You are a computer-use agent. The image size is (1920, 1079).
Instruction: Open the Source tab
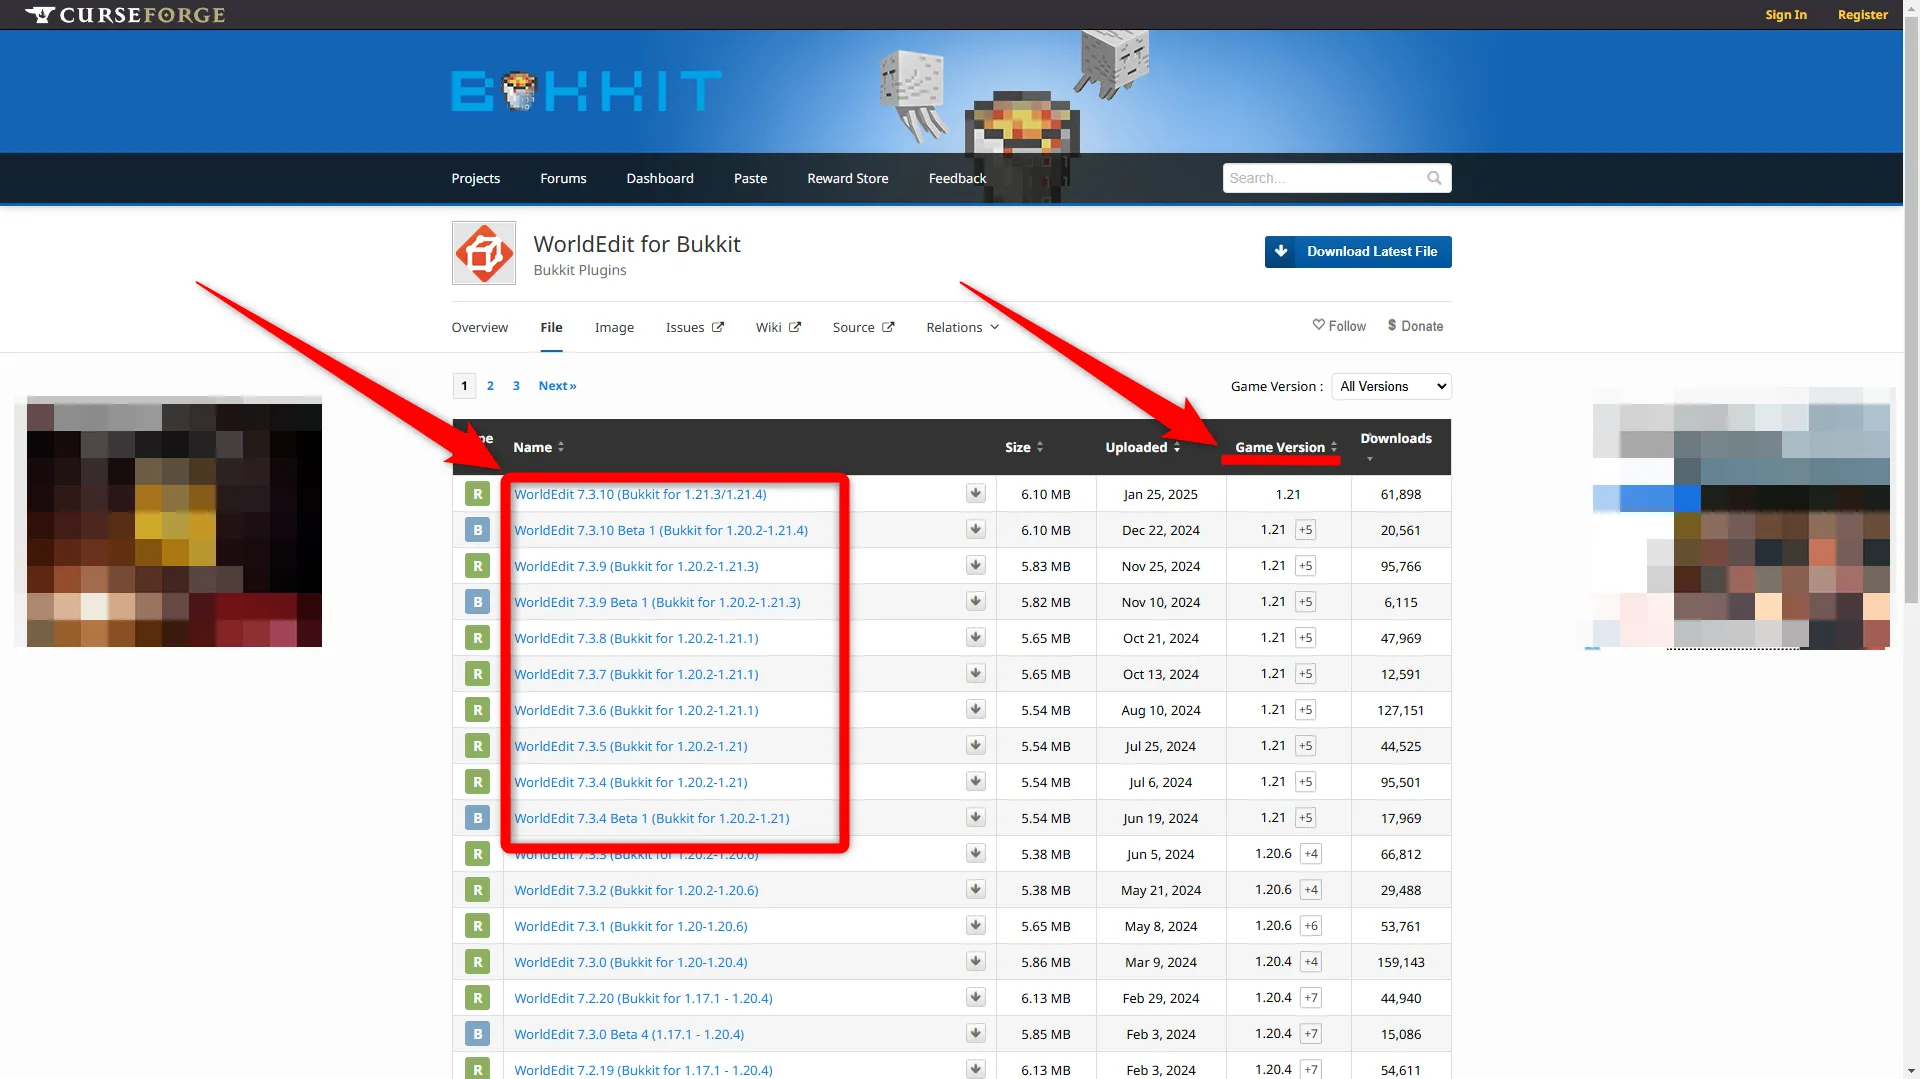click(863, 327)
